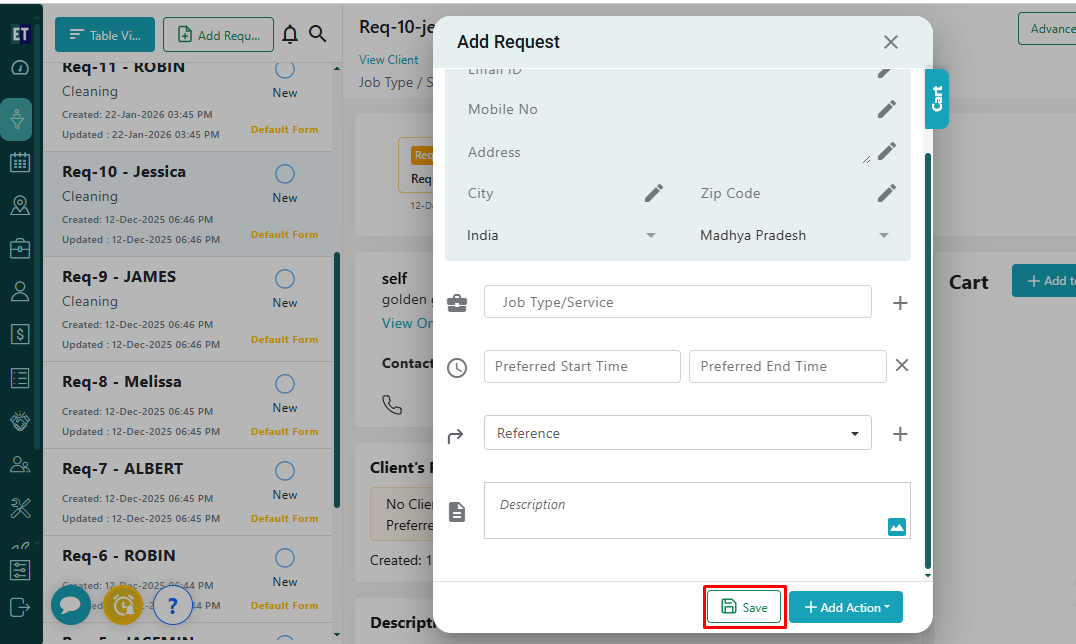The image size is (1076, 644).
Task: Click pencil icon beside Mobile No
Action: click(x=886, y=109)
